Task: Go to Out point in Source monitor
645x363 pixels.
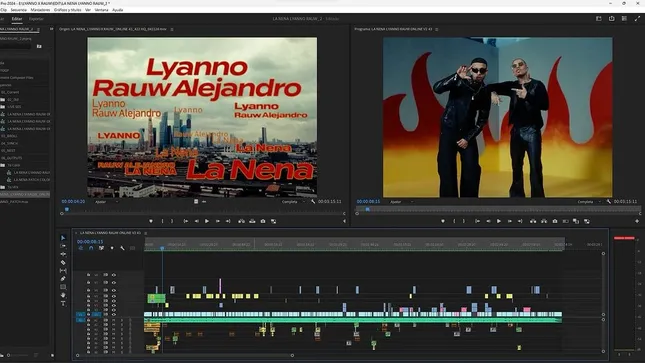Action: pos(228,221)
